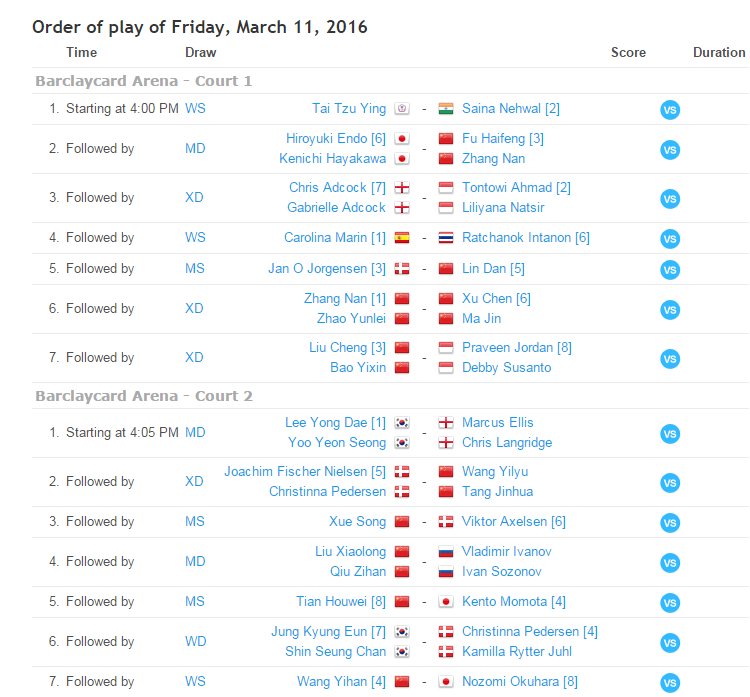750x697 pixels.
Task: Open Lin Dan player profile
Action: click(x=485, y=269)
